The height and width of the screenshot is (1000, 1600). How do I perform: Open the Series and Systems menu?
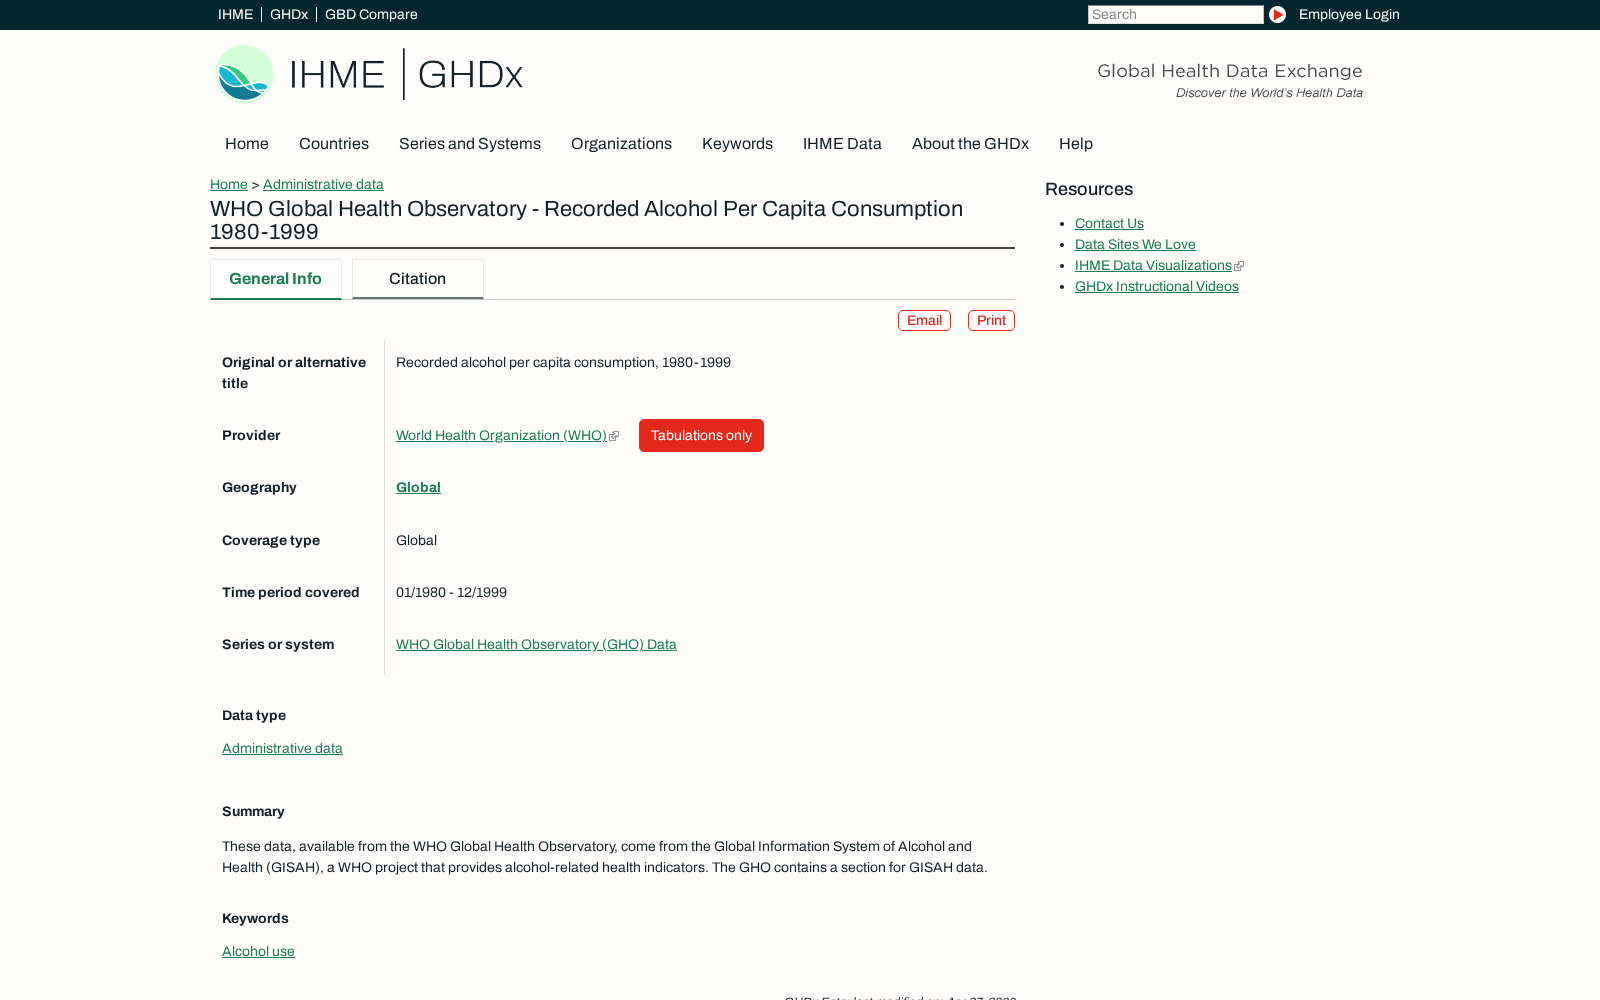(470, 144)
